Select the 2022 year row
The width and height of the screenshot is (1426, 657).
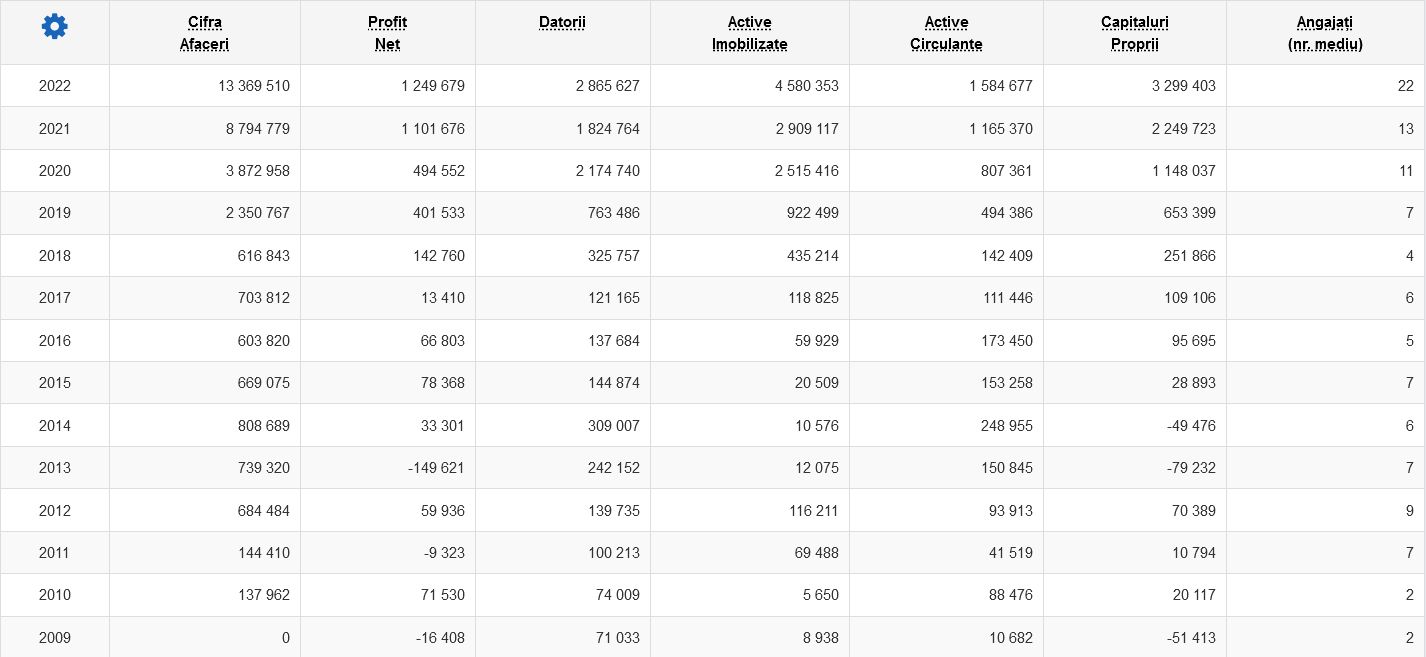tap(55, 86)
